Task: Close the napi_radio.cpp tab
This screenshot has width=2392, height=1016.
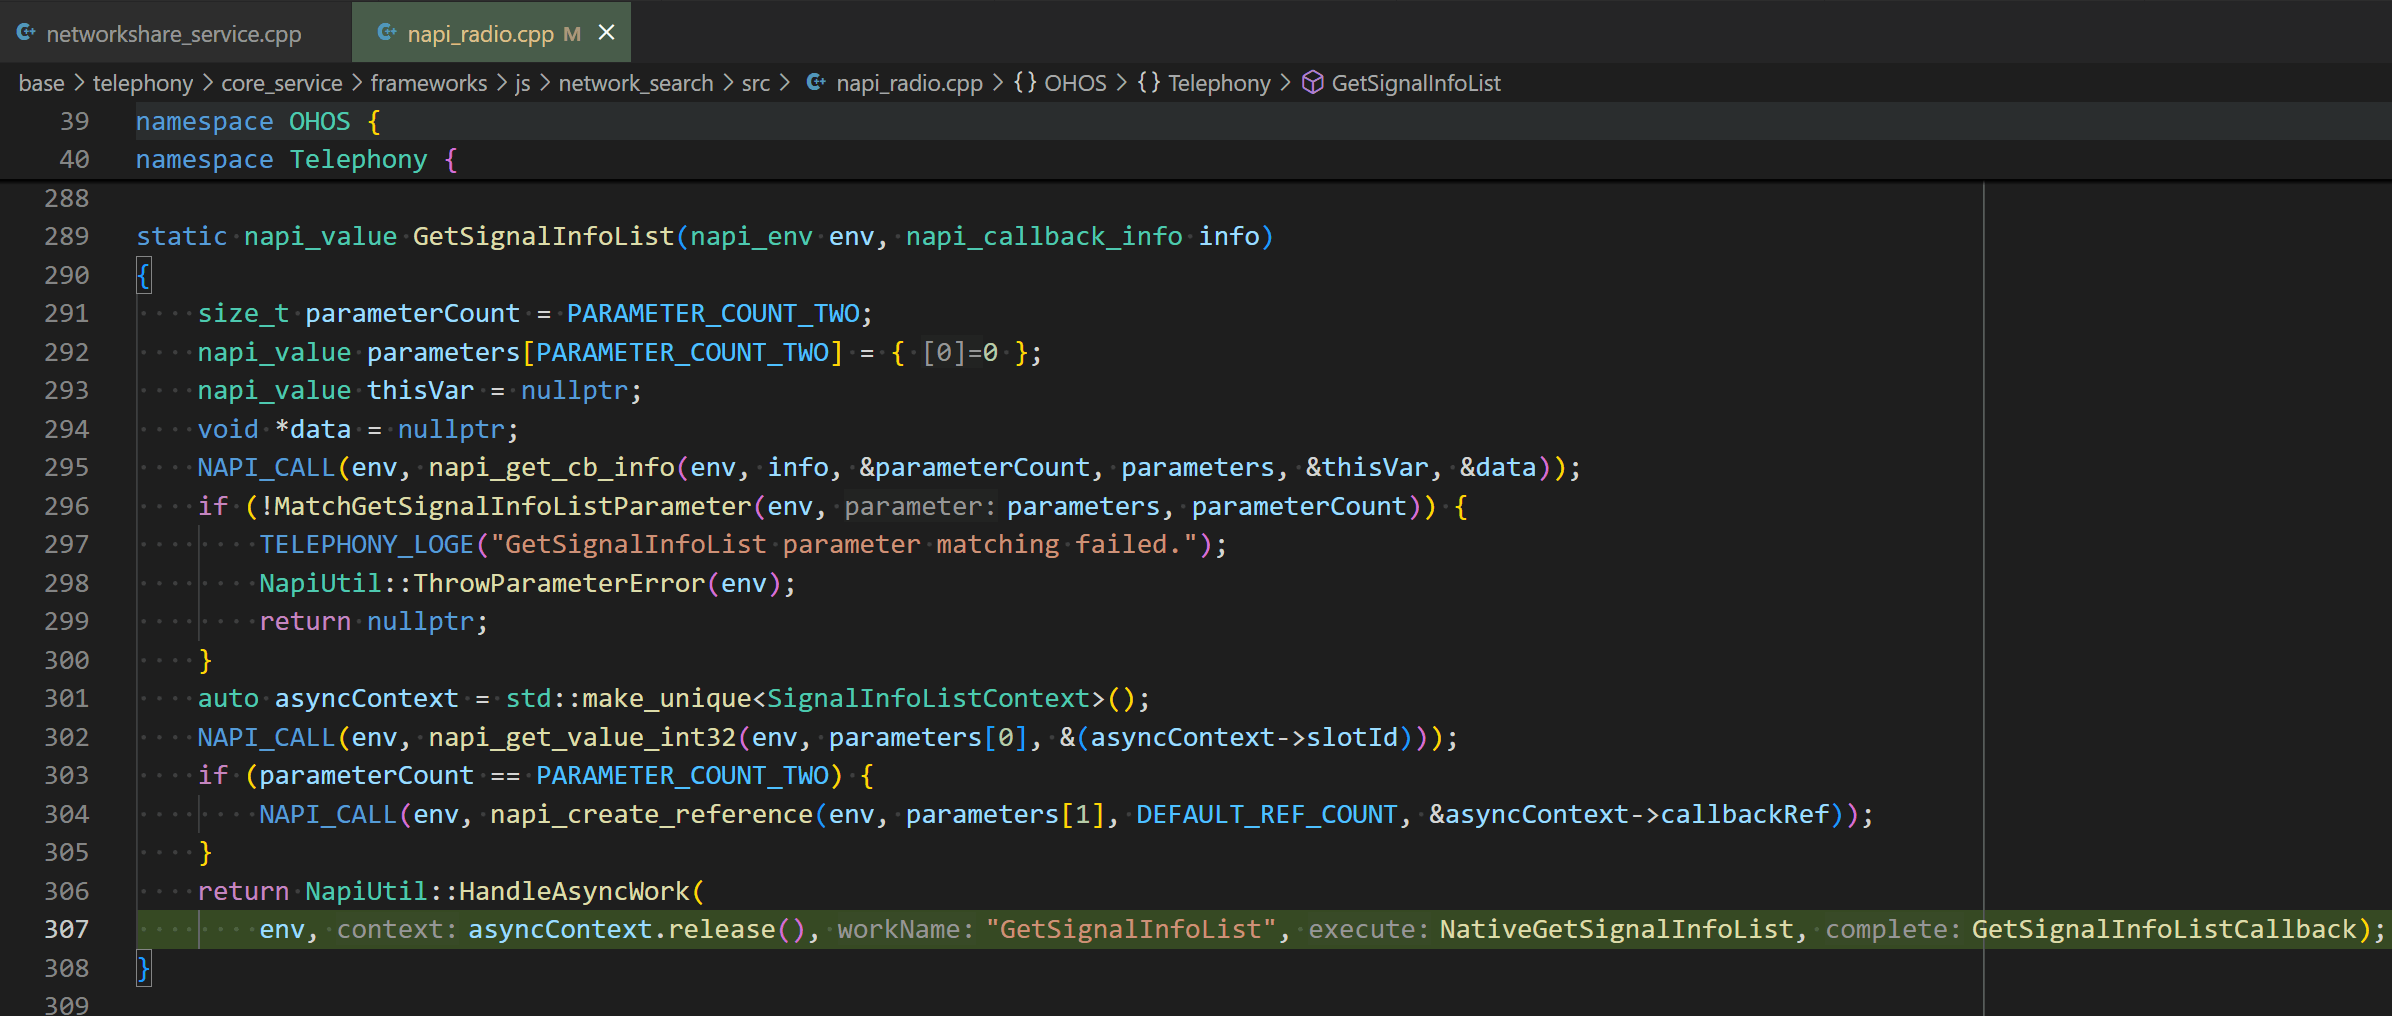Action: click(x=606, y=33)
